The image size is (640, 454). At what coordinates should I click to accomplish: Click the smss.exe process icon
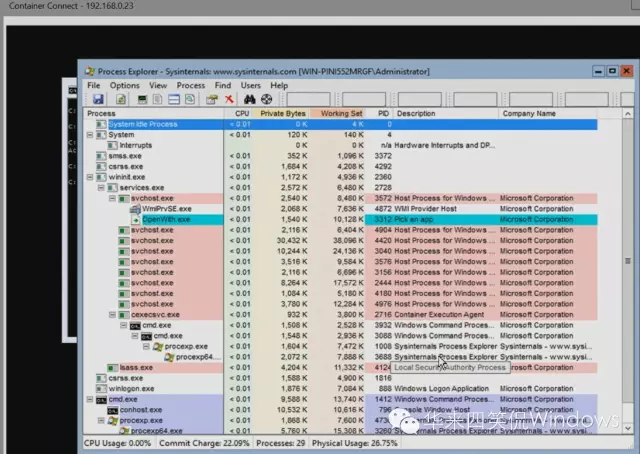(101, 156)
